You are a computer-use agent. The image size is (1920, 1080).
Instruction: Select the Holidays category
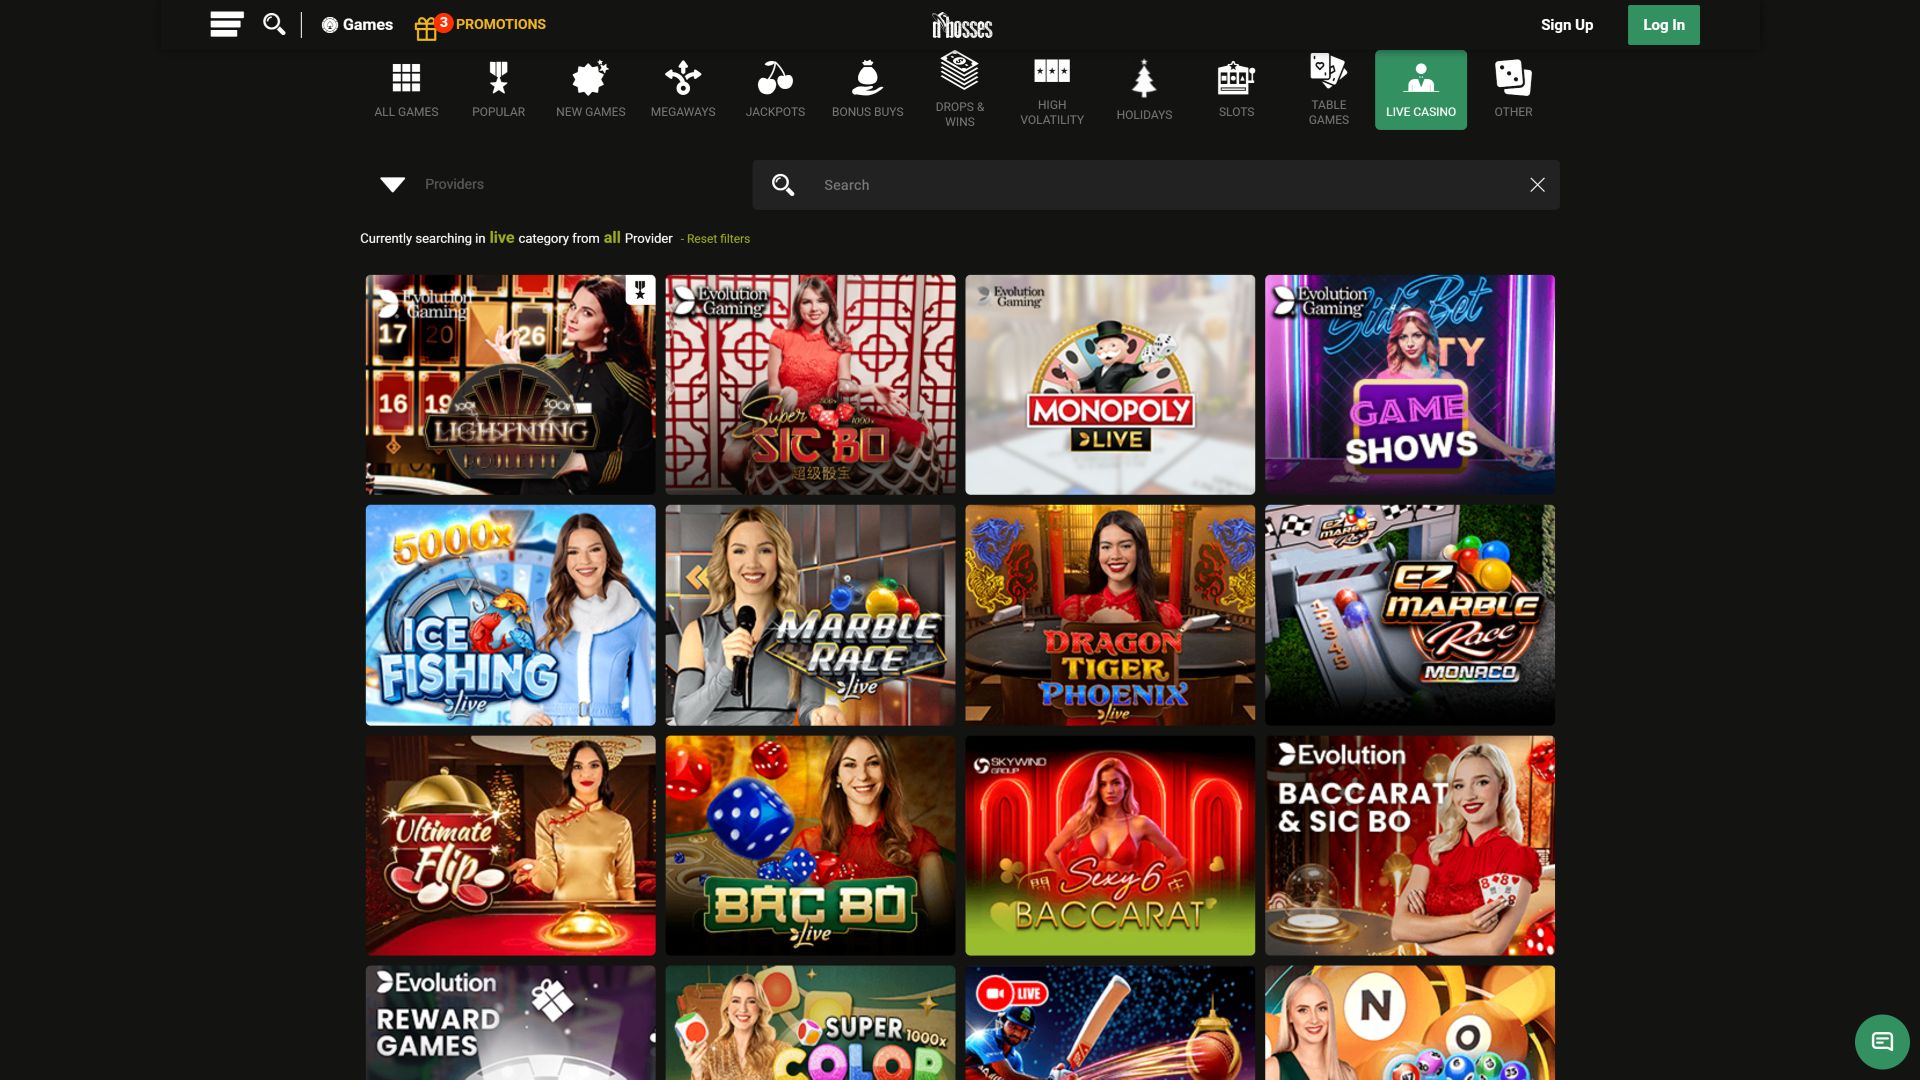coord(1144,90)
